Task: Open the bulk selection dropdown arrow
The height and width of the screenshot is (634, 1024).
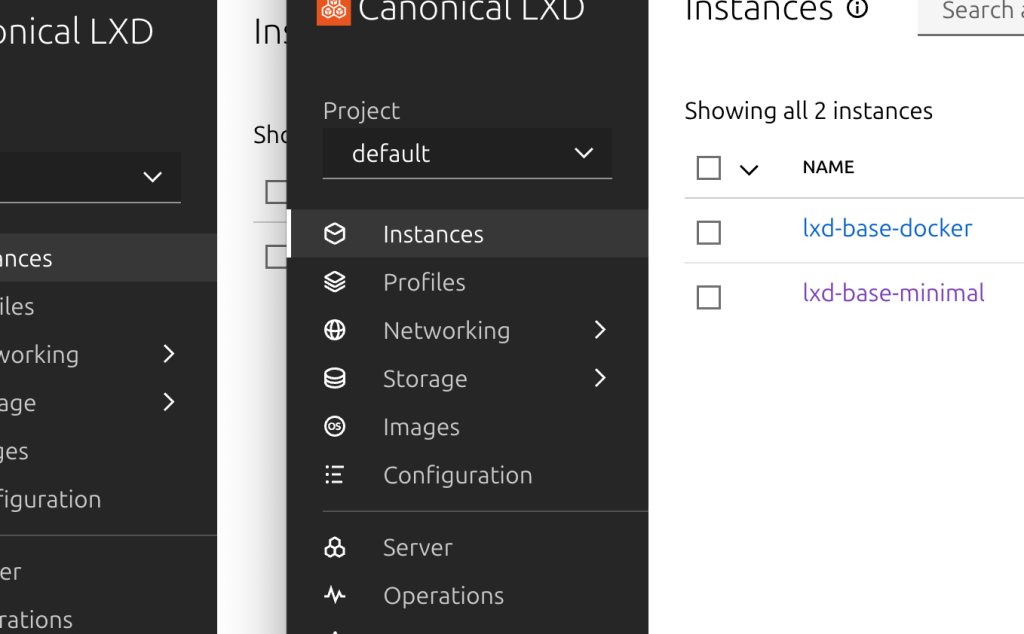Action: pos(749,169)
